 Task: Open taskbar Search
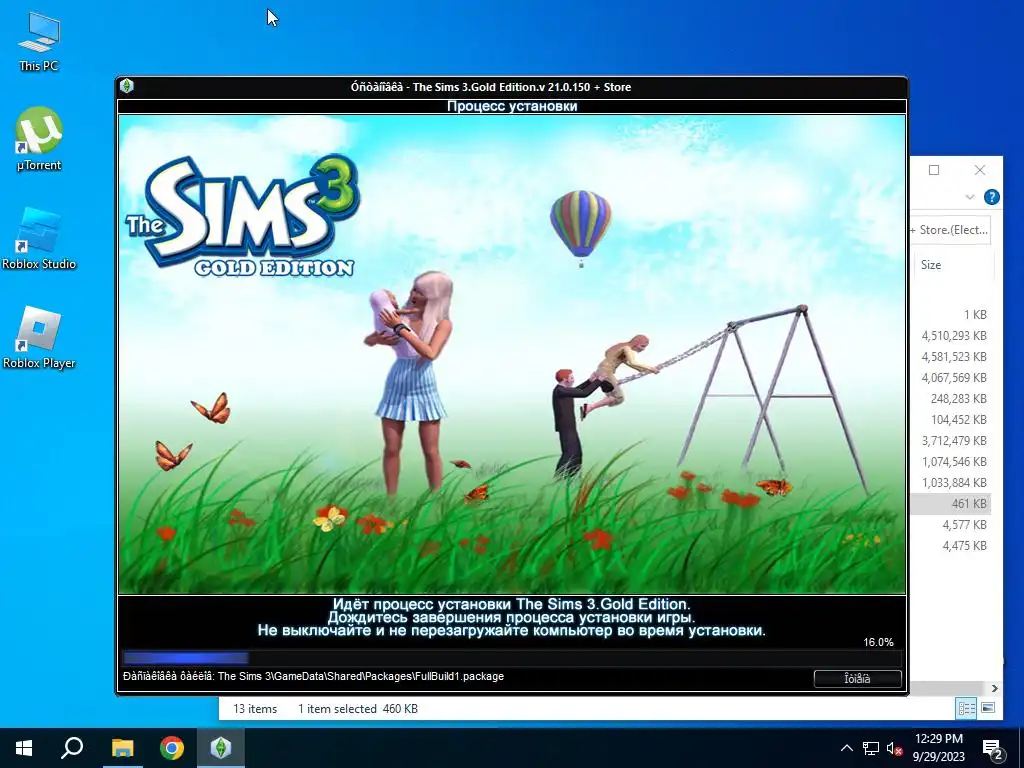pyautogui.click(x=72, y=748)
